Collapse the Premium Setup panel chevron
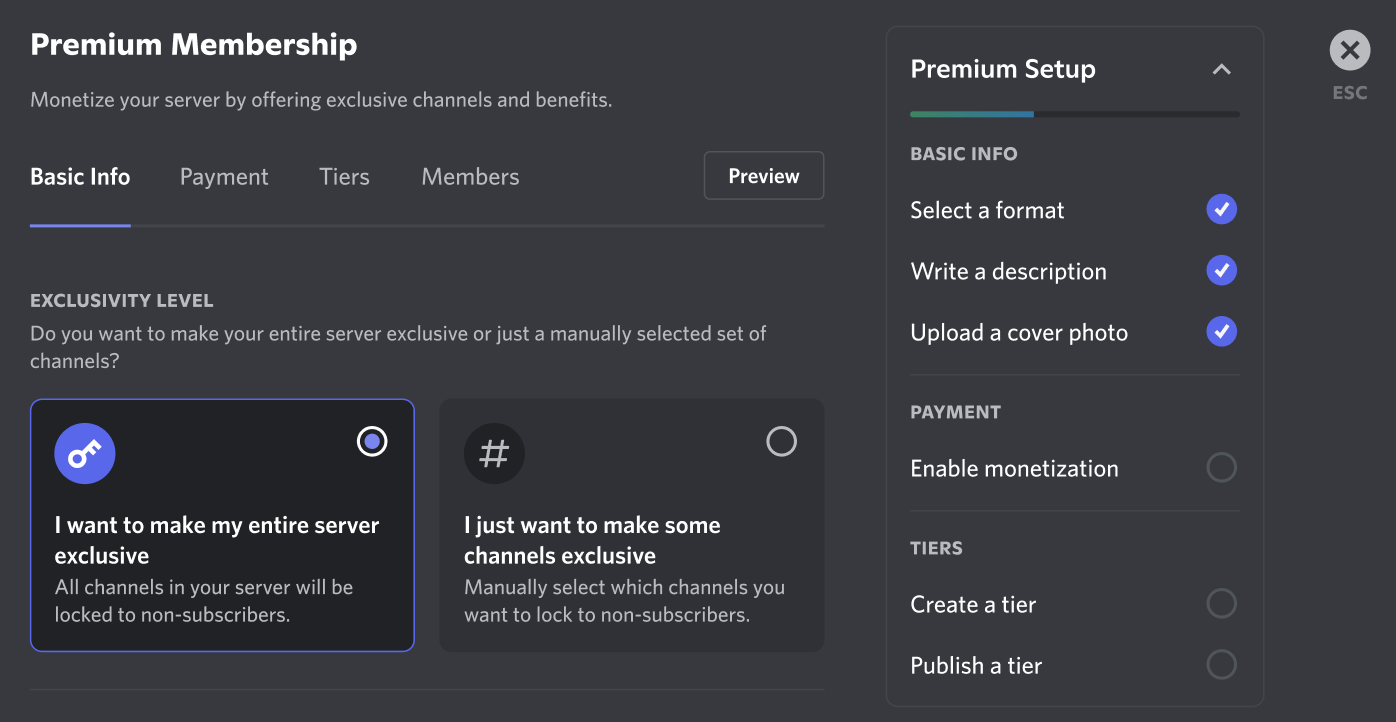 pos(1221,70)
